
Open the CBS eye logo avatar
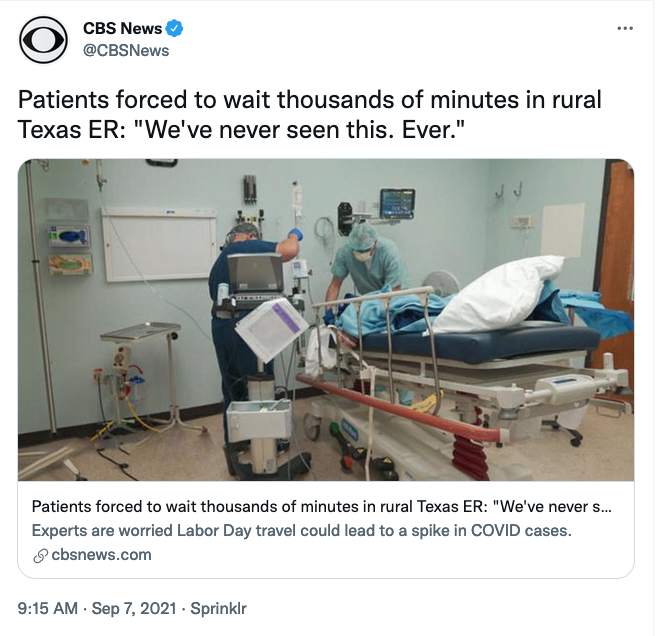click(43, 40)
